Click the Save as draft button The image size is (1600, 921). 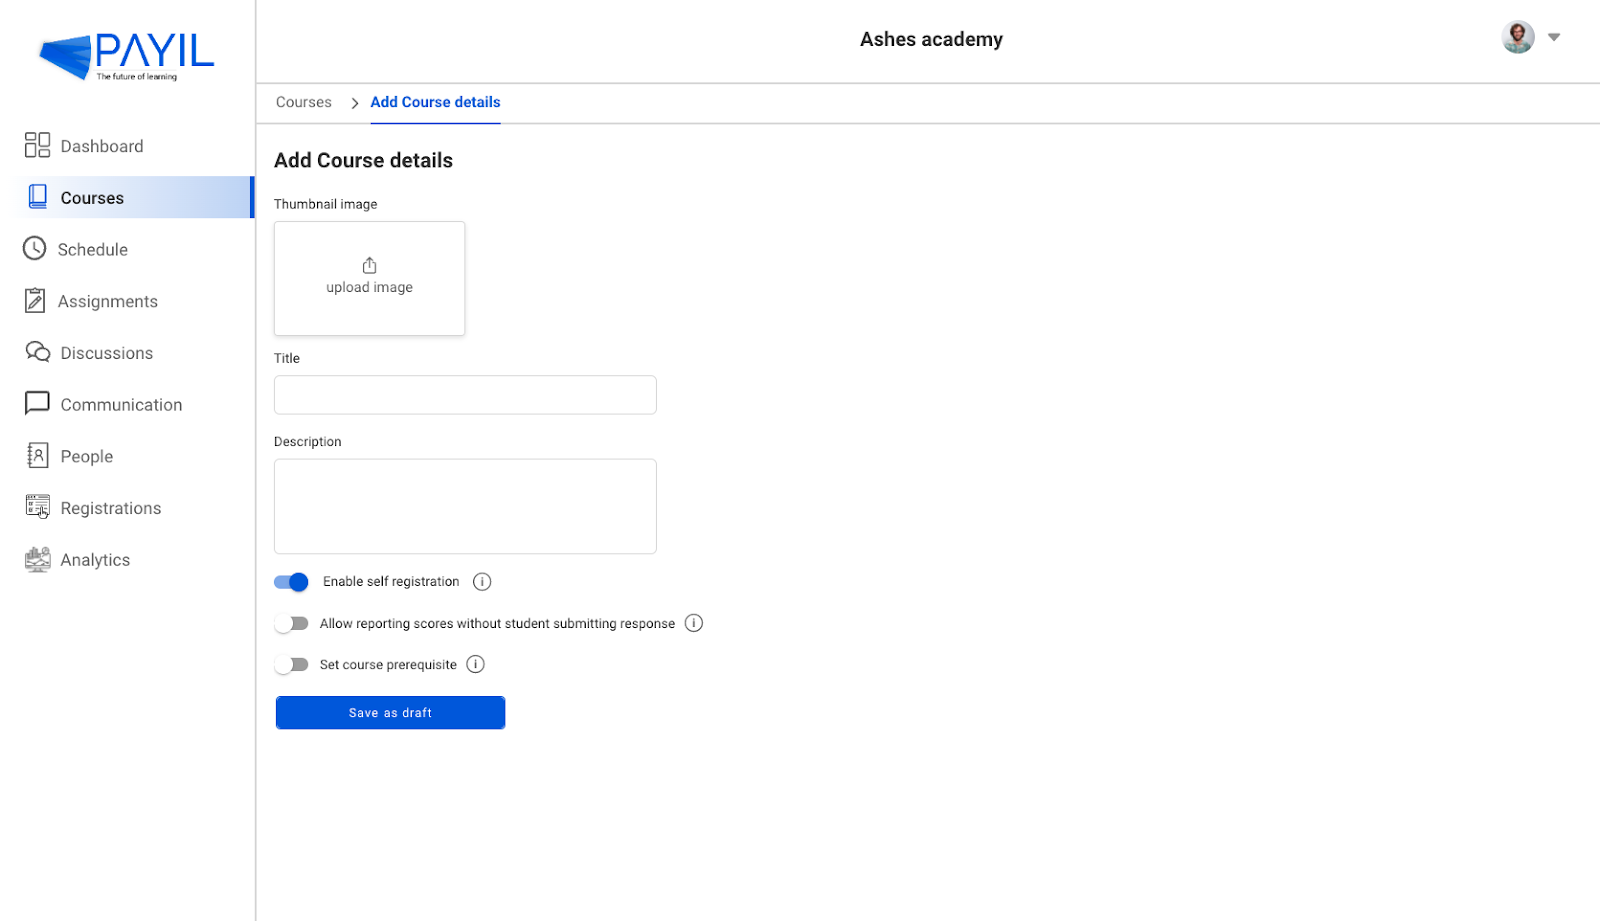[390, 713]
